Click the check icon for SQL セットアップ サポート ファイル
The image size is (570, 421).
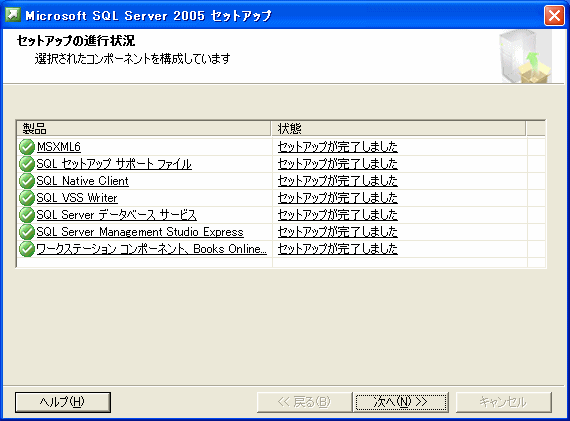27,164
